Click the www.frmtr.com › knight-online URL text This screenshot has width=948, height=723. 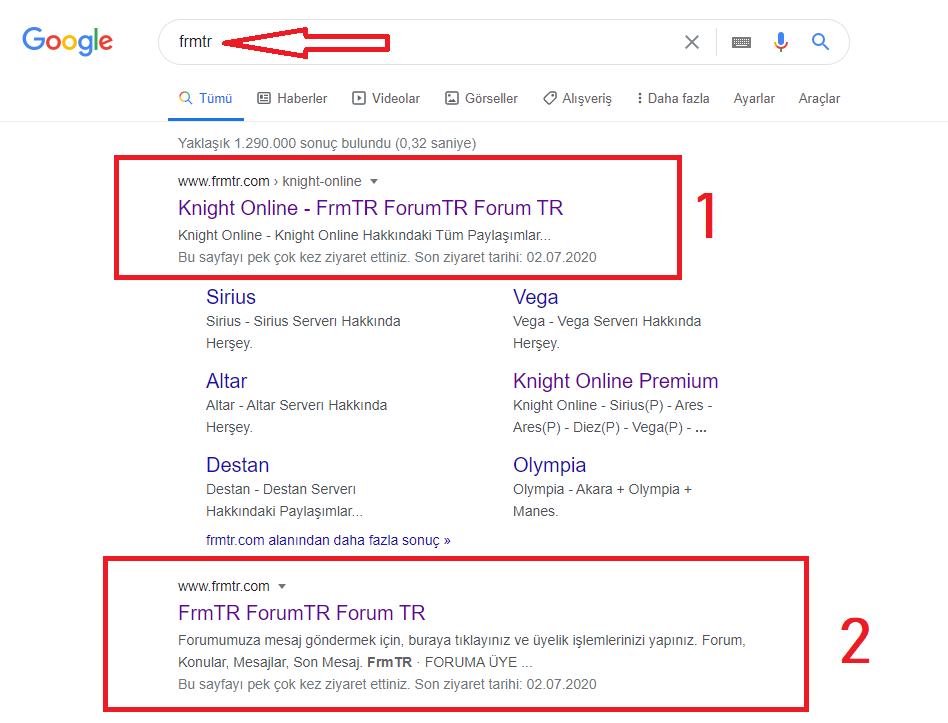[x=270, y=181]
